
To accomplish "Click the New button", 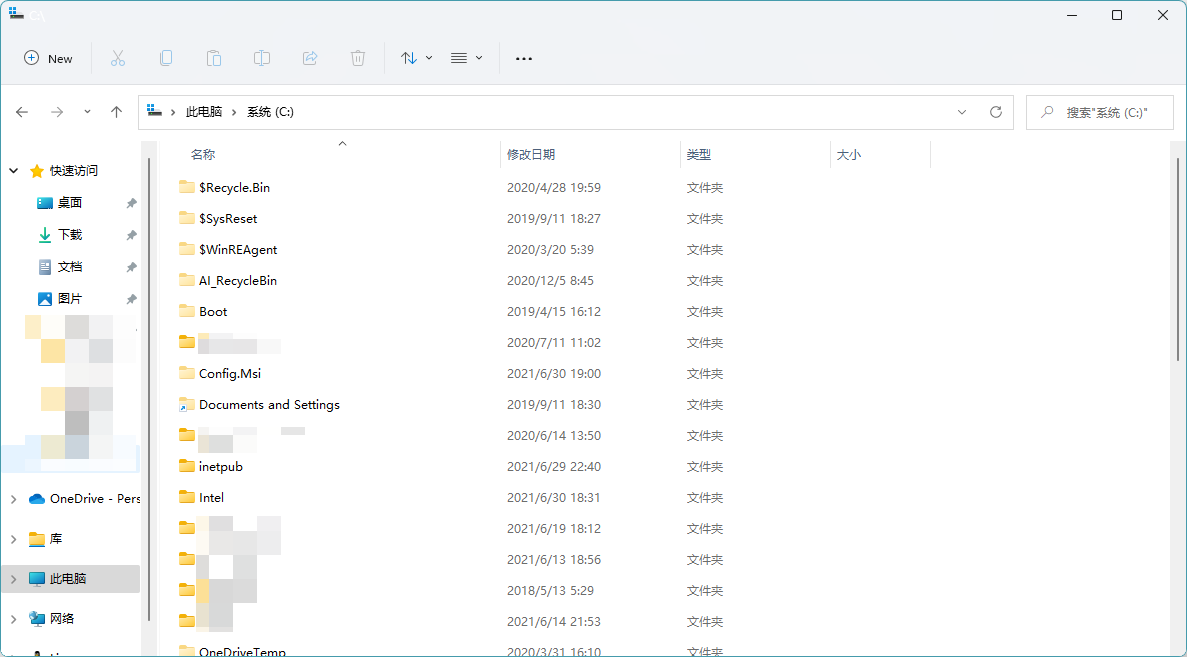I will tap(49, 58).
